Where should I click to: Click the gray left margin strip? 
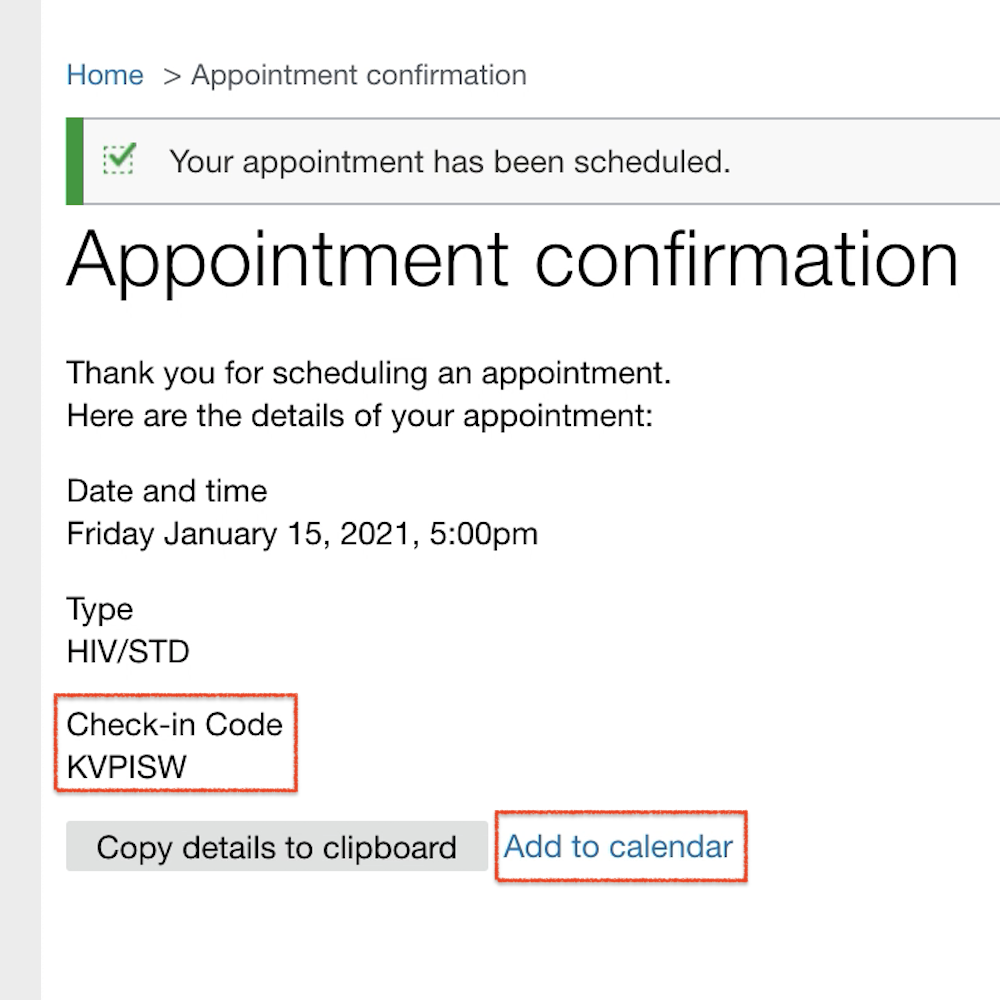point(20,500)
